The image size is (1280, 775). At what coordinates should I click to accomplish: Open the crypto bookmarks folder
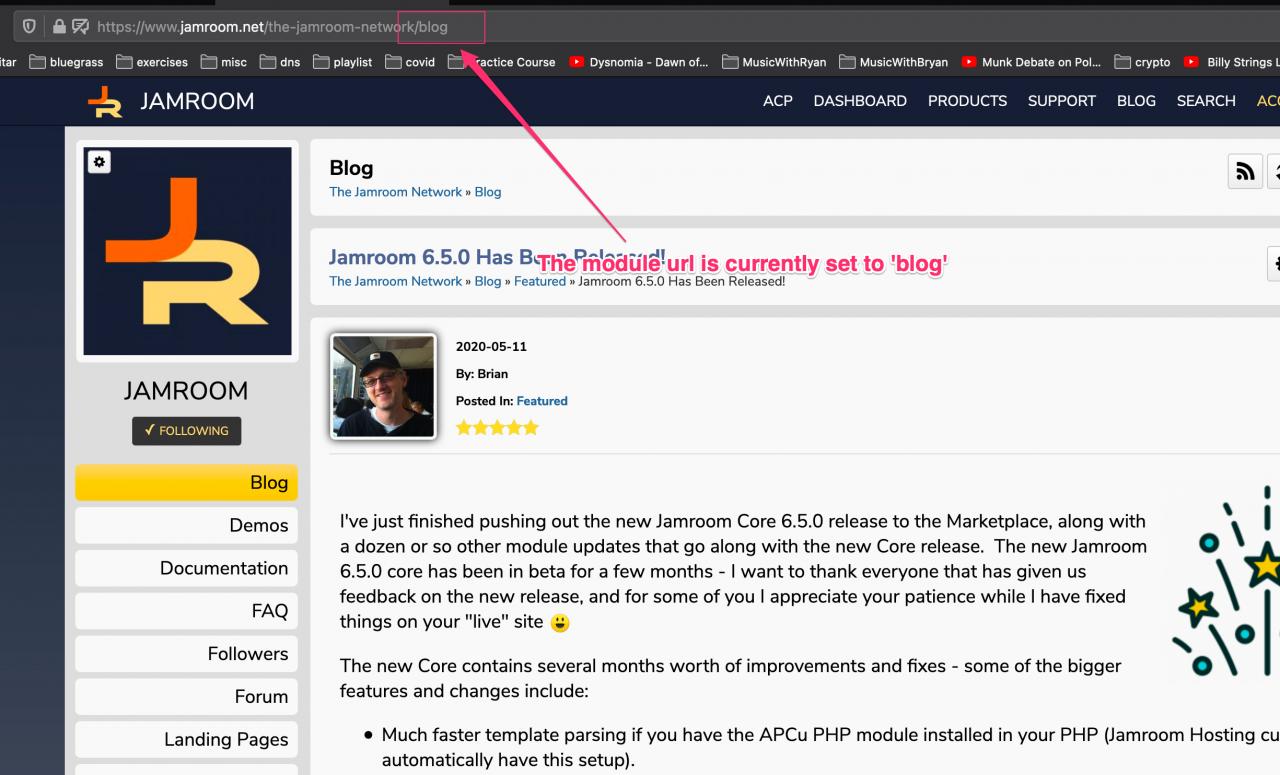1142,62
